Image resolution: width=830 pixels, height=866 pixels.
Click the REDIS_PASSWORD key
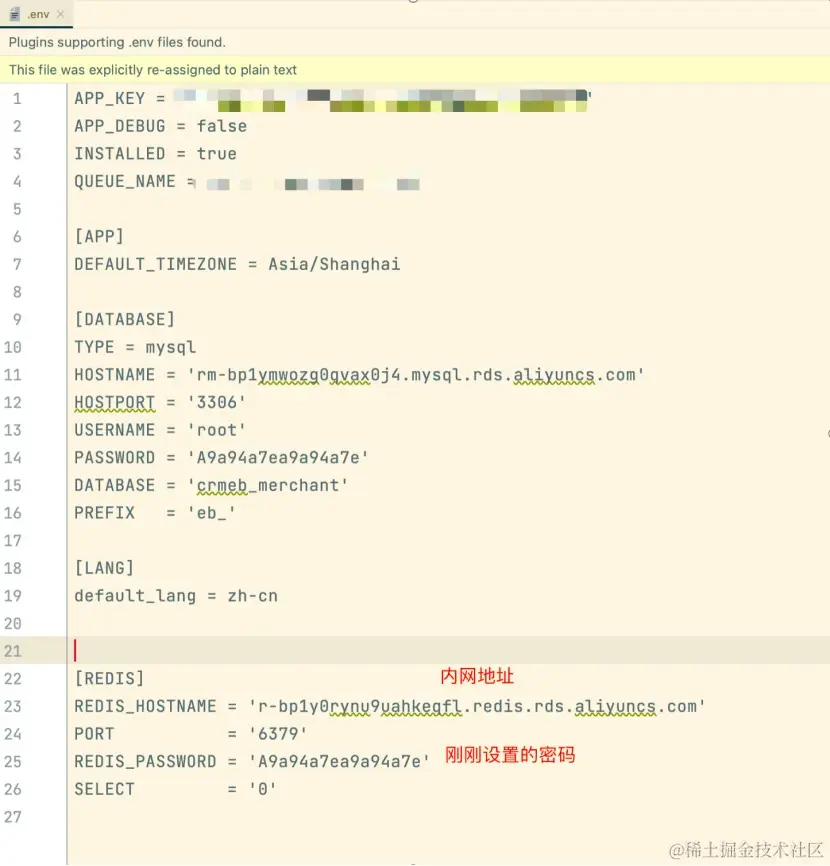click(x=145, y=762)
